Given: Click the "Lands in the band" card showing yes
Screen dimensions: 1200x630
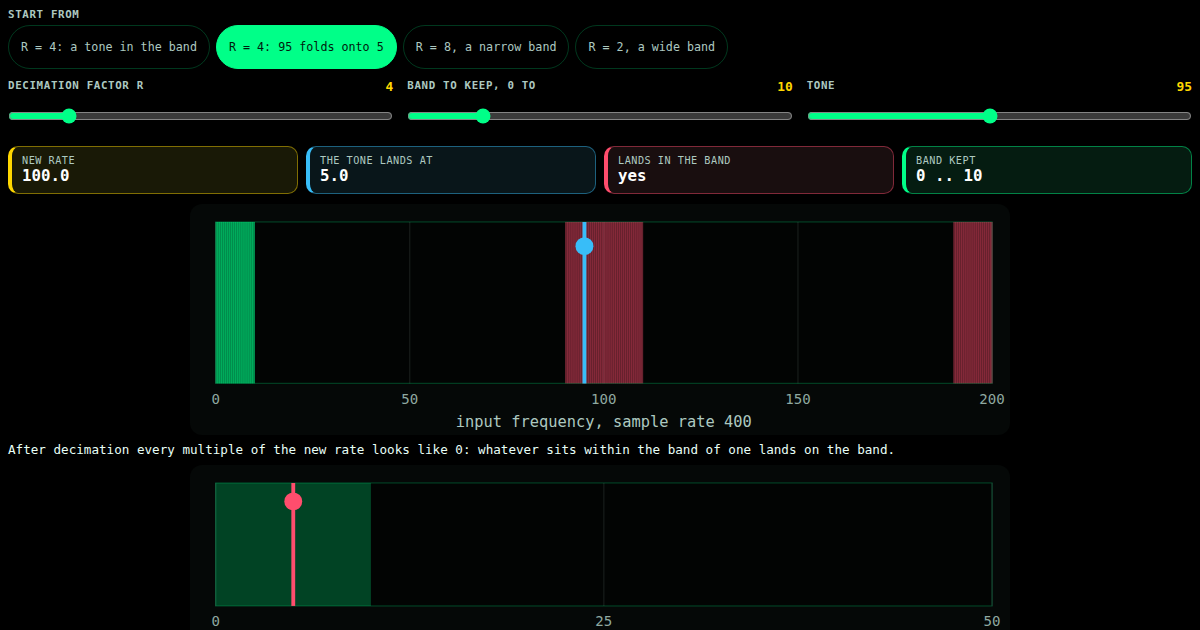Looking at the screenshot, I should tap(749, 170).
